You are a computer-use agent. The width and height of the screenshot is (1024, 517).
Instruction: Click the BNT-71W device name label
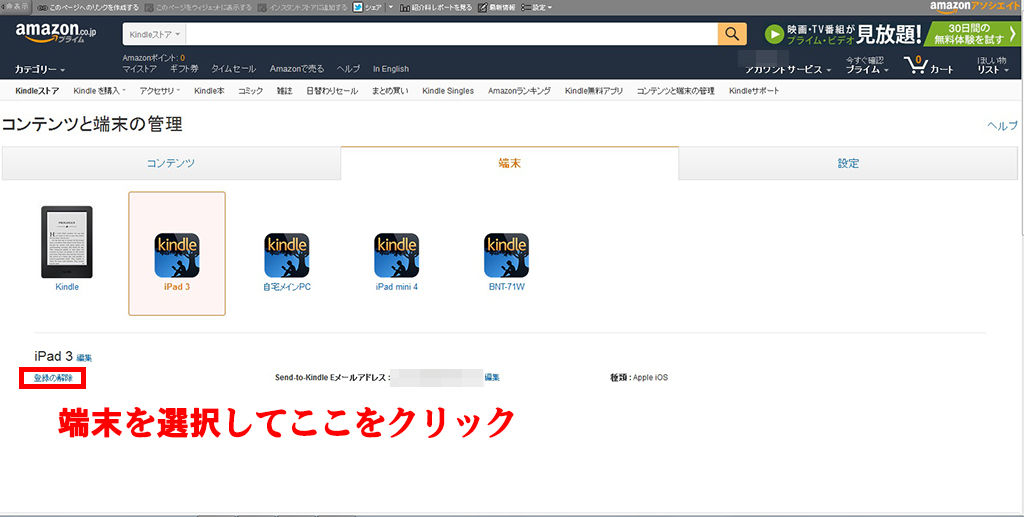506,287
